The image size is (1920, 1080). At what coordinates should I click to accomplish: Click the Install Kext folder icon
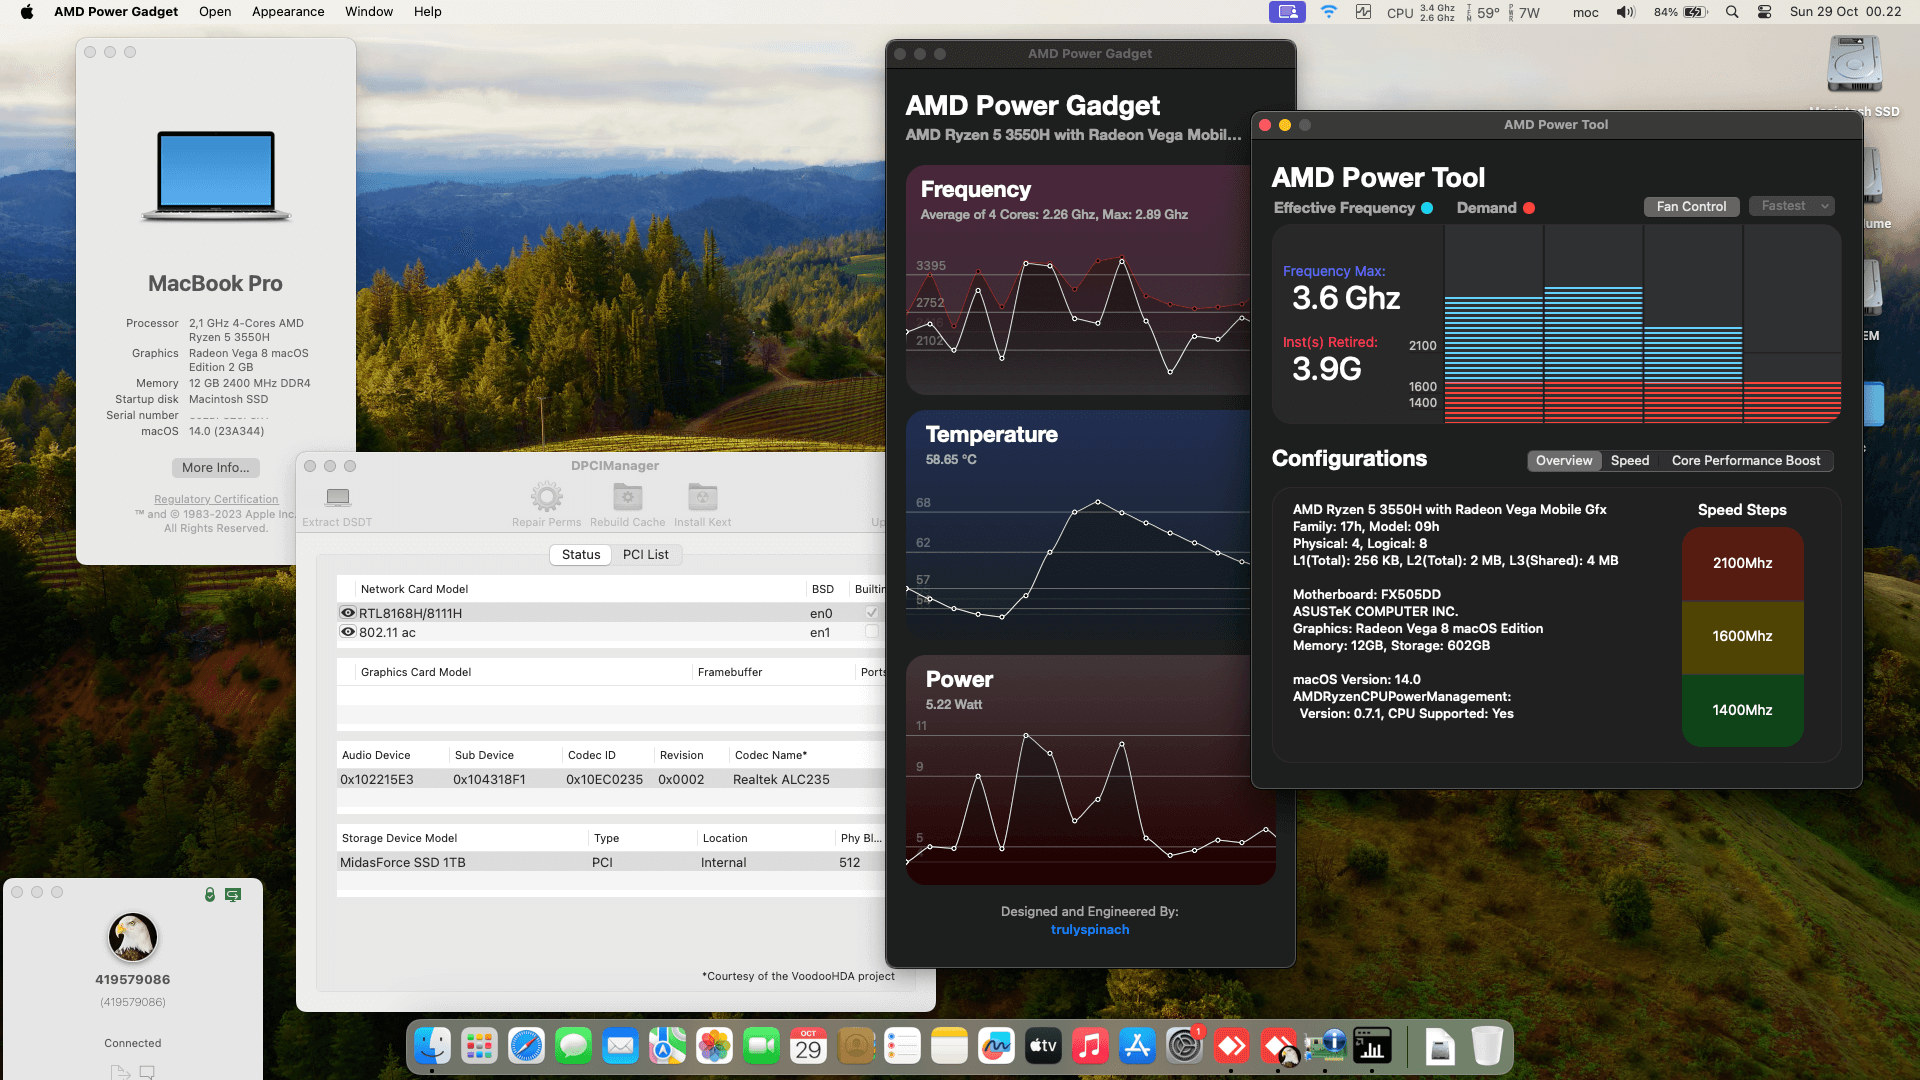coord(702,497)
